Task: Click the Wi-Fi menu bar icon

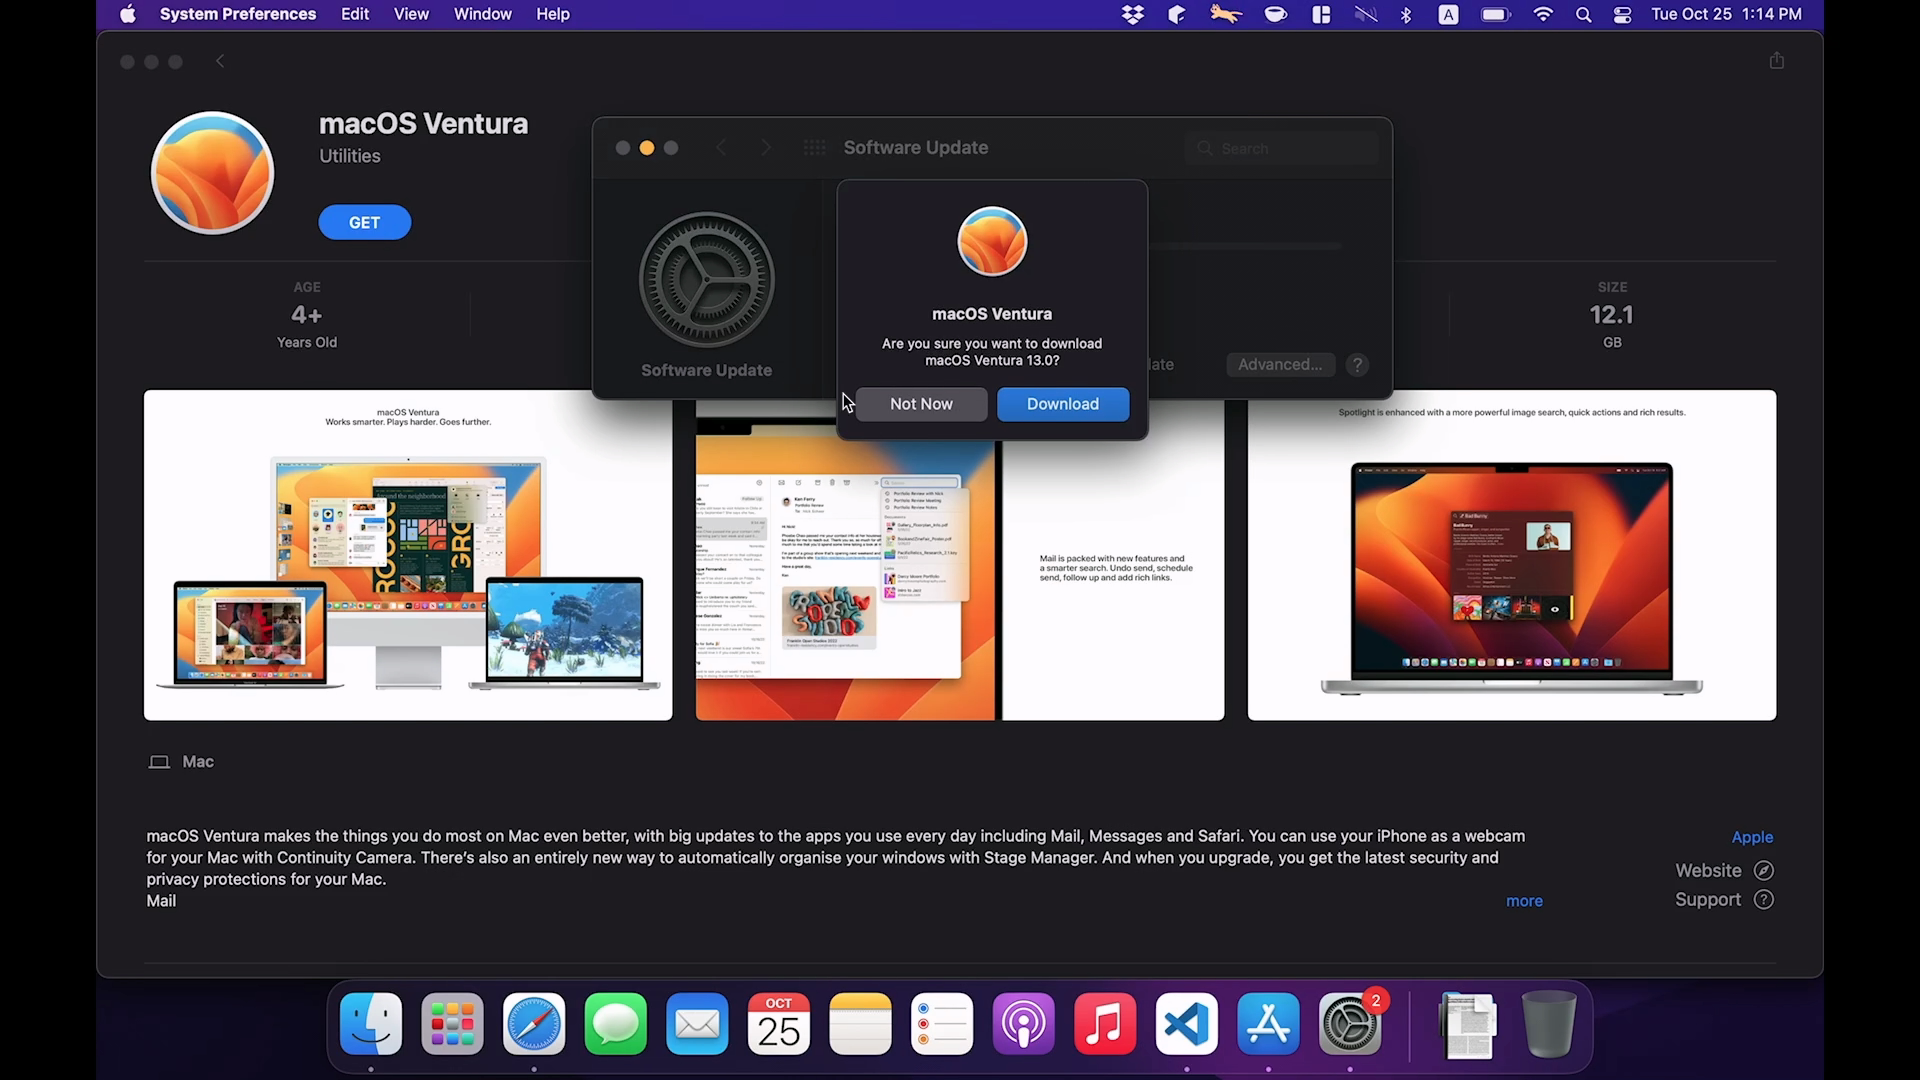Action: (1543, 14)
